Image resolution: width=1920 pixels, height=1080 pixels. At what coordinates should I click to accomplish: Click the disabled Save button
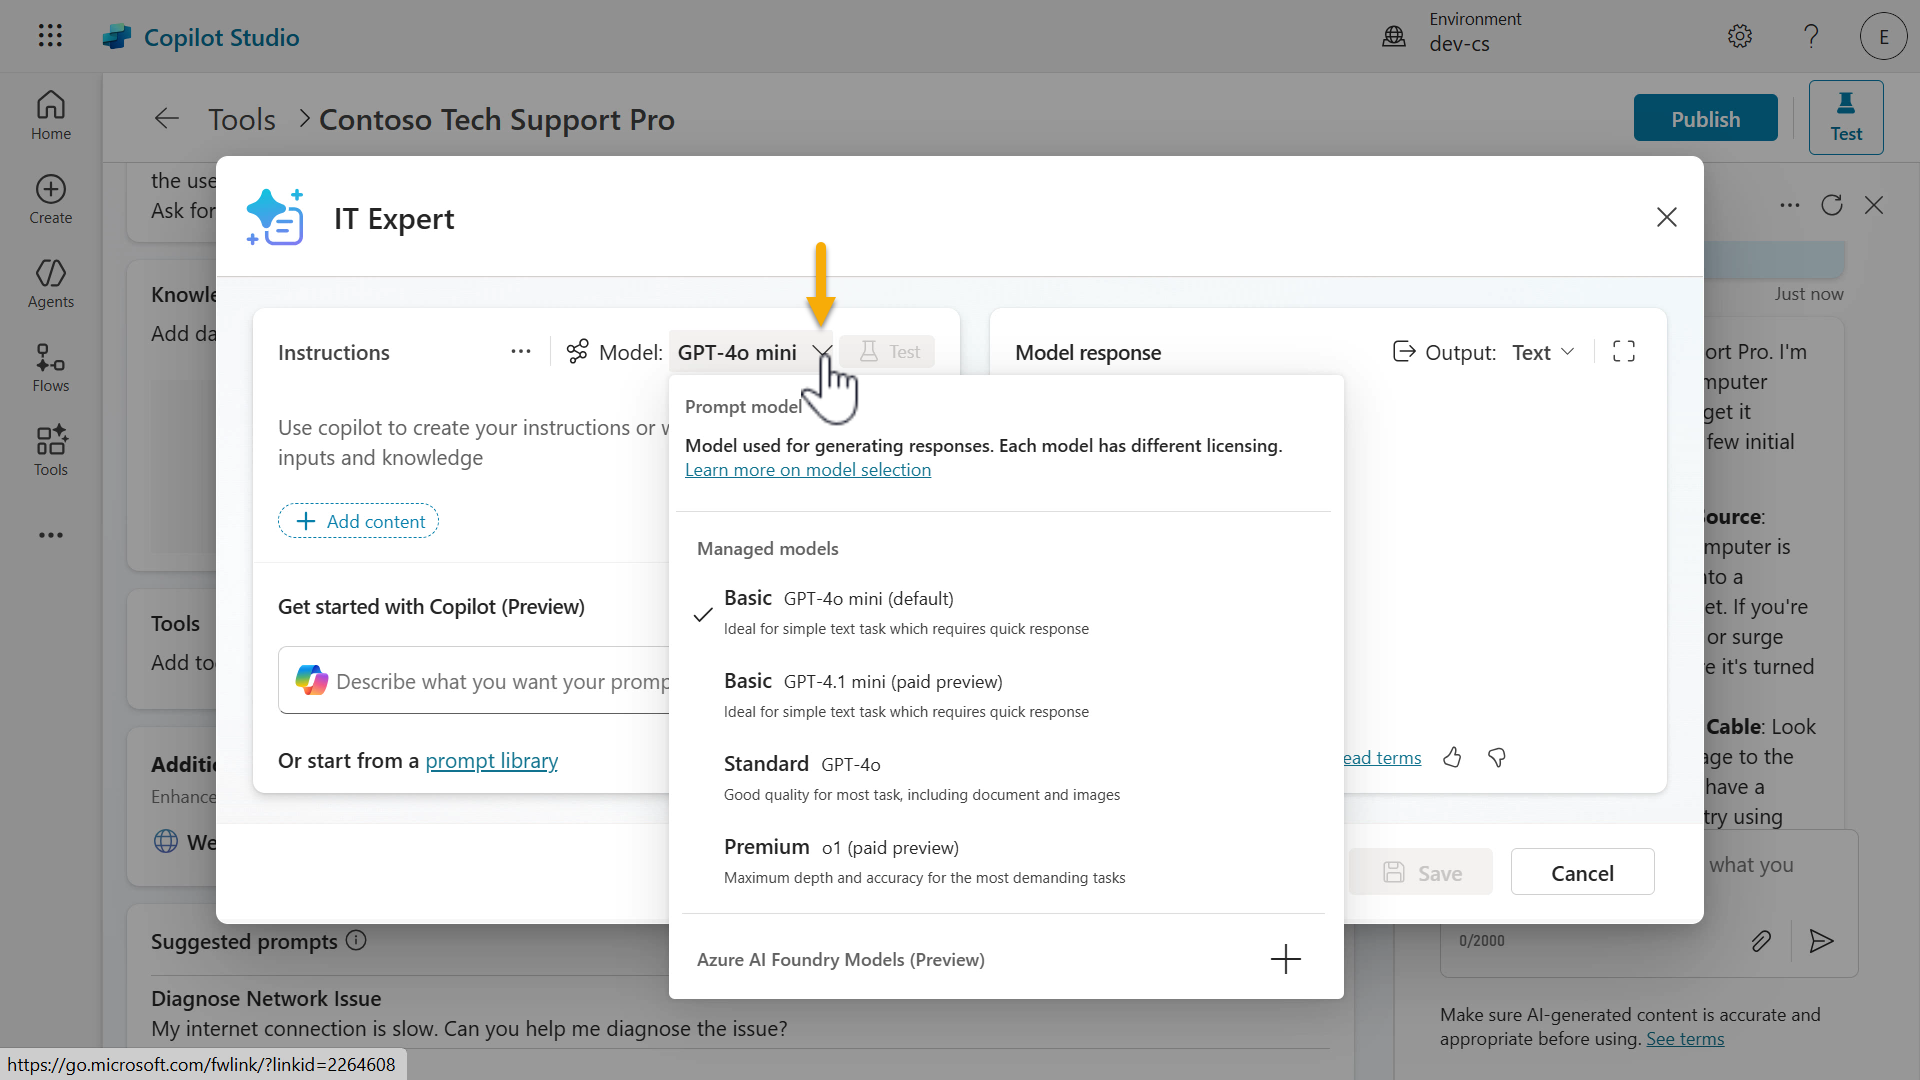click(x=1421, y=872)
